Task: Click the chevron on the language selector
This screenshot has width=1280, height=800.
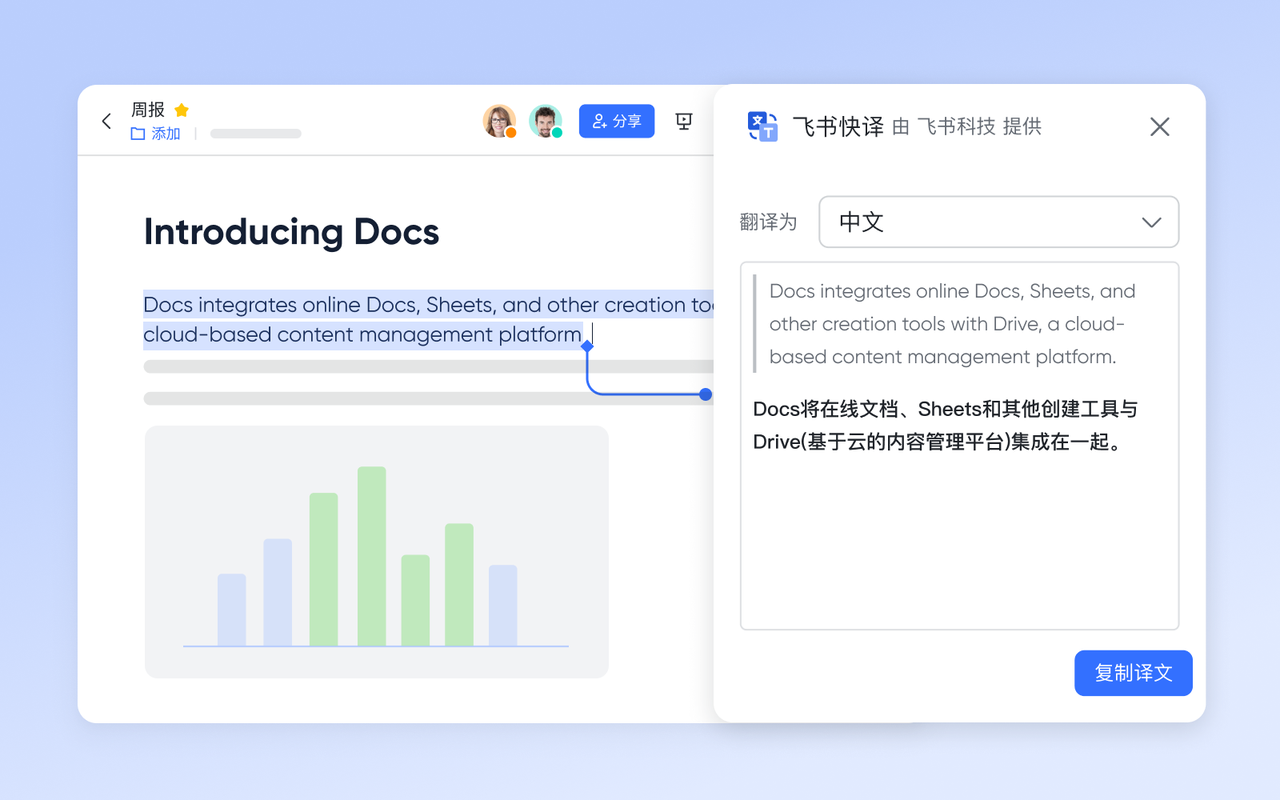Action: coord(1151,222)
